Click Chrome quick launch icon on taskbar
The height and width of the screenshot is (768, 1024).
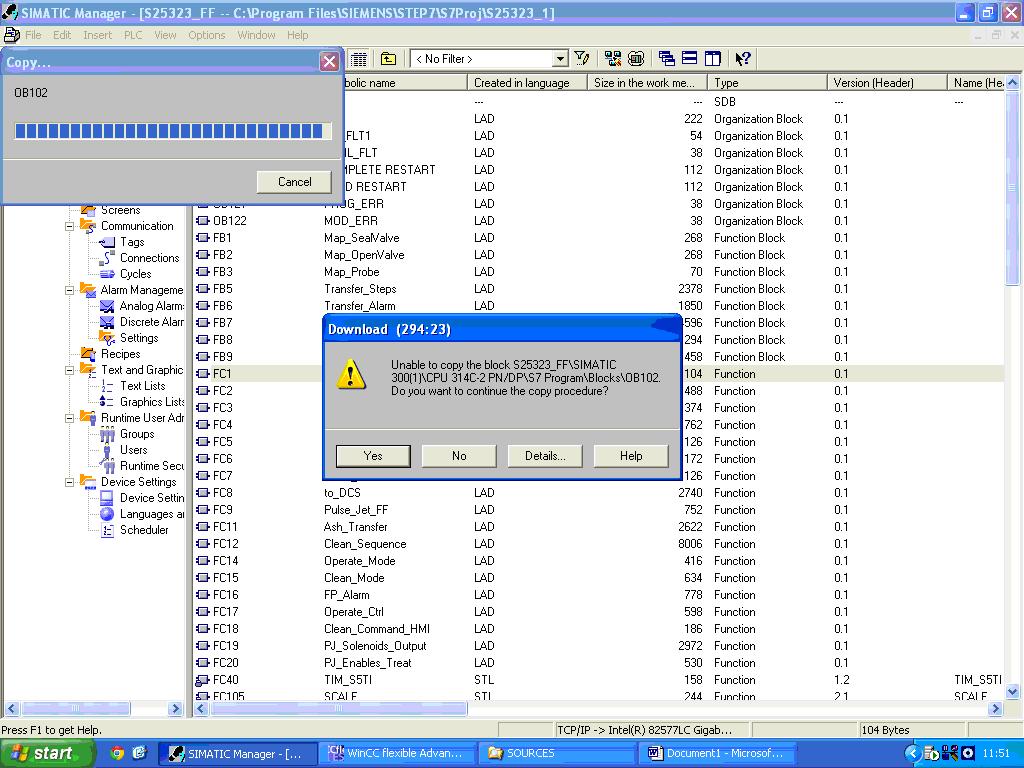click(117, 753)
